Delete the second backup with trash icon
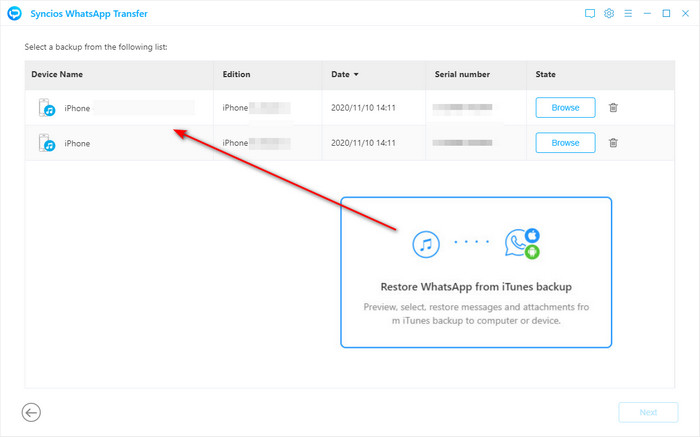The width and height of the screenshot is (700, 437). [613, 143]
